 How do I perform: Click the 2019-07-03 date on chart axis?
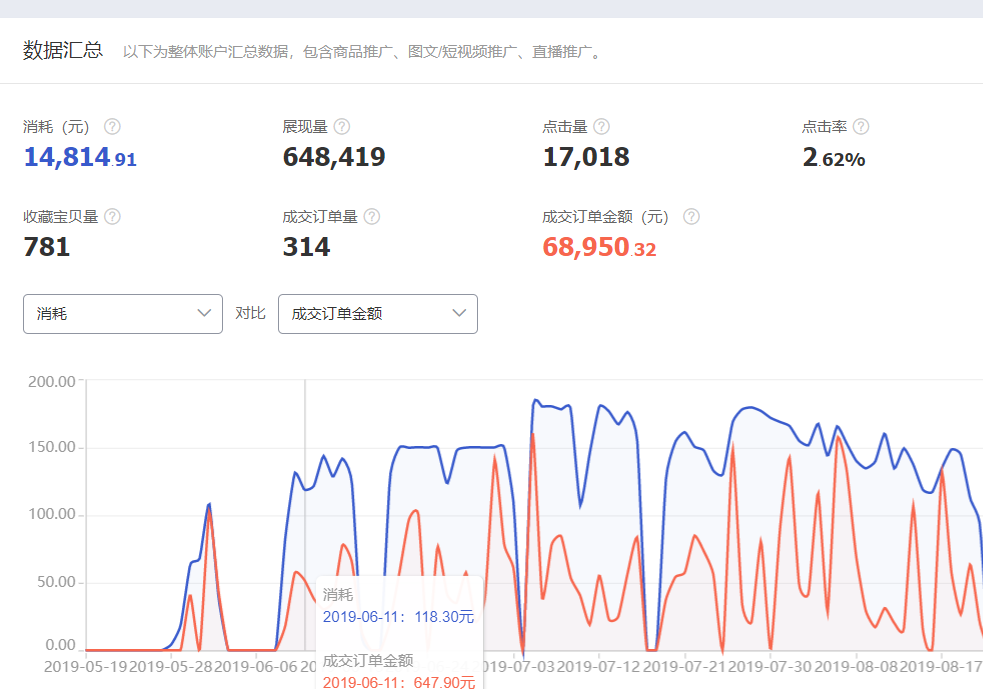pyautogui.click(x=517, y=665)
